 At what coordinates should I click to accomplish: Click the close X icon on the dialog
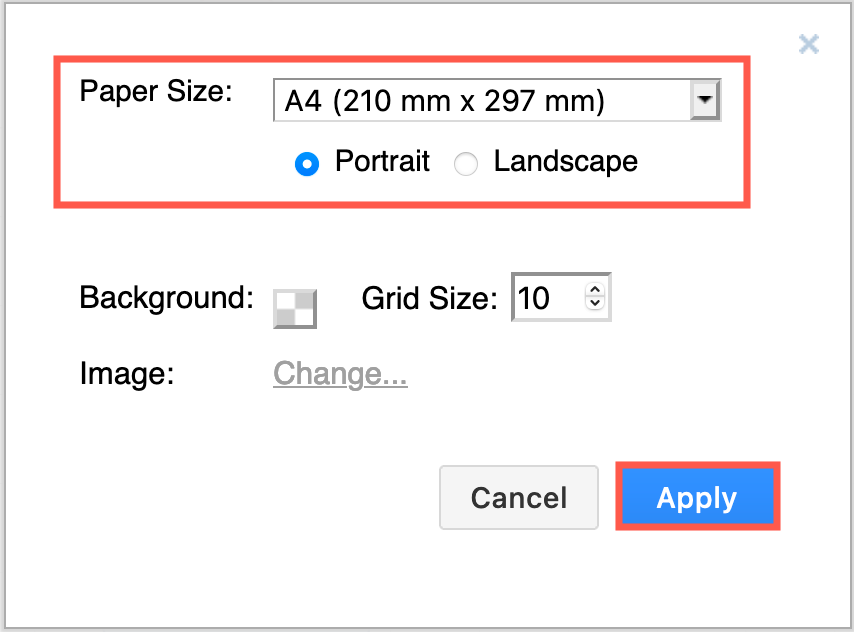click(x=809, y=44)
